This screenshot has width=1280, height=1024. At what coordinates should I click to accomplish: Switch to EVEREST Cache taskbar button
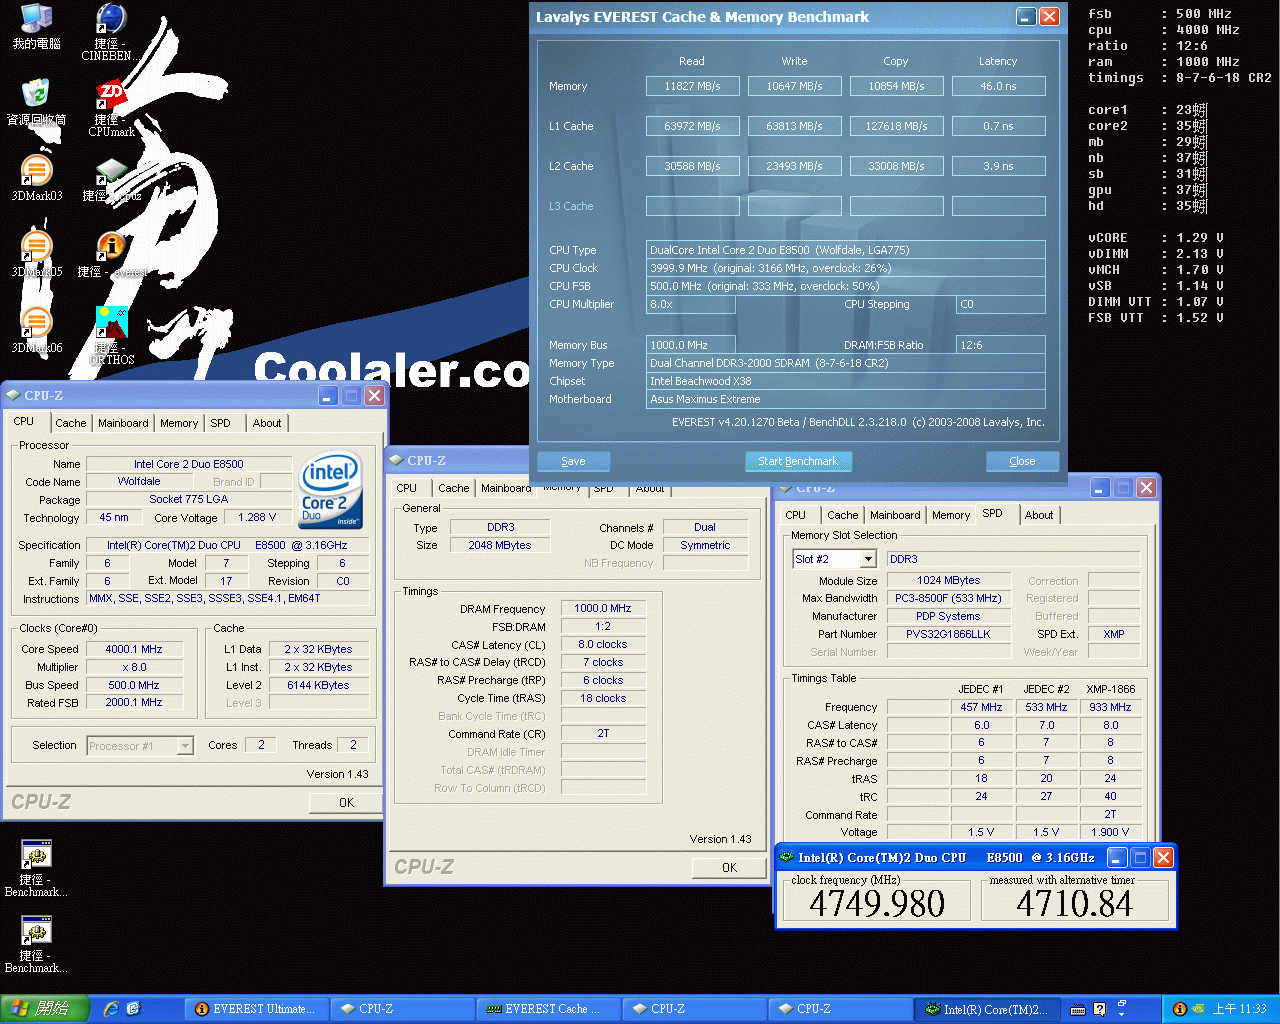tap(549, 1009)
